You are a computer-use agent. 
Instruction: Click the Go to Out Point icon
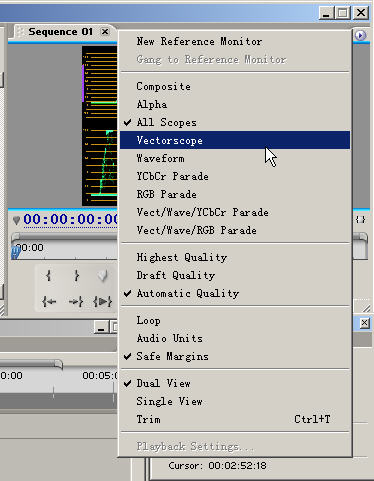[x=76, y=302]
